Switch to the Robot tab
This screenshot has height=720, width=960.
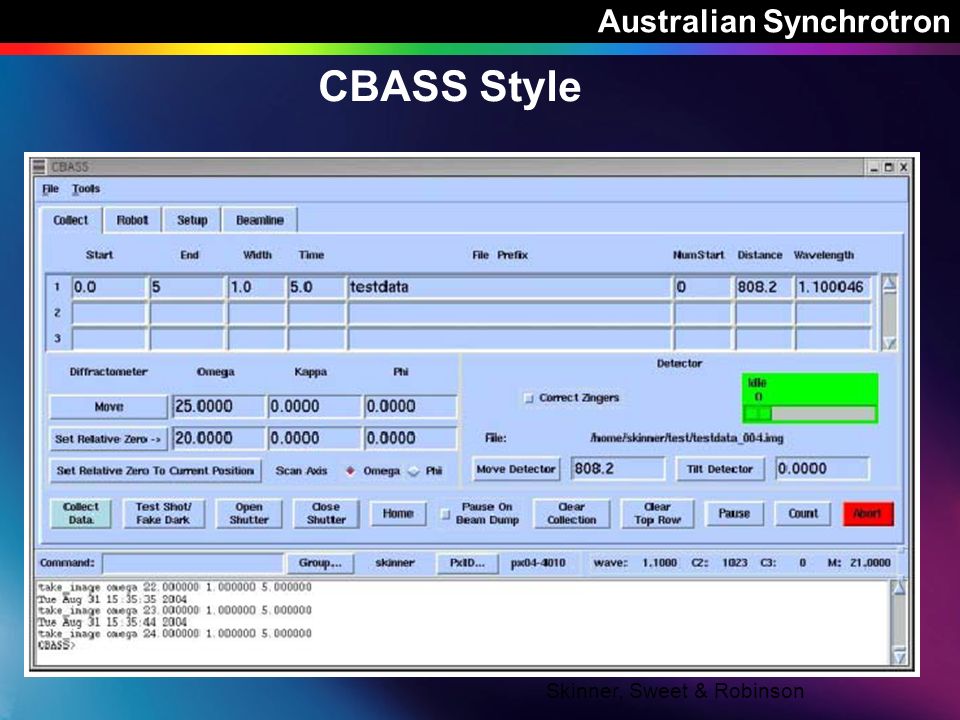132,220
